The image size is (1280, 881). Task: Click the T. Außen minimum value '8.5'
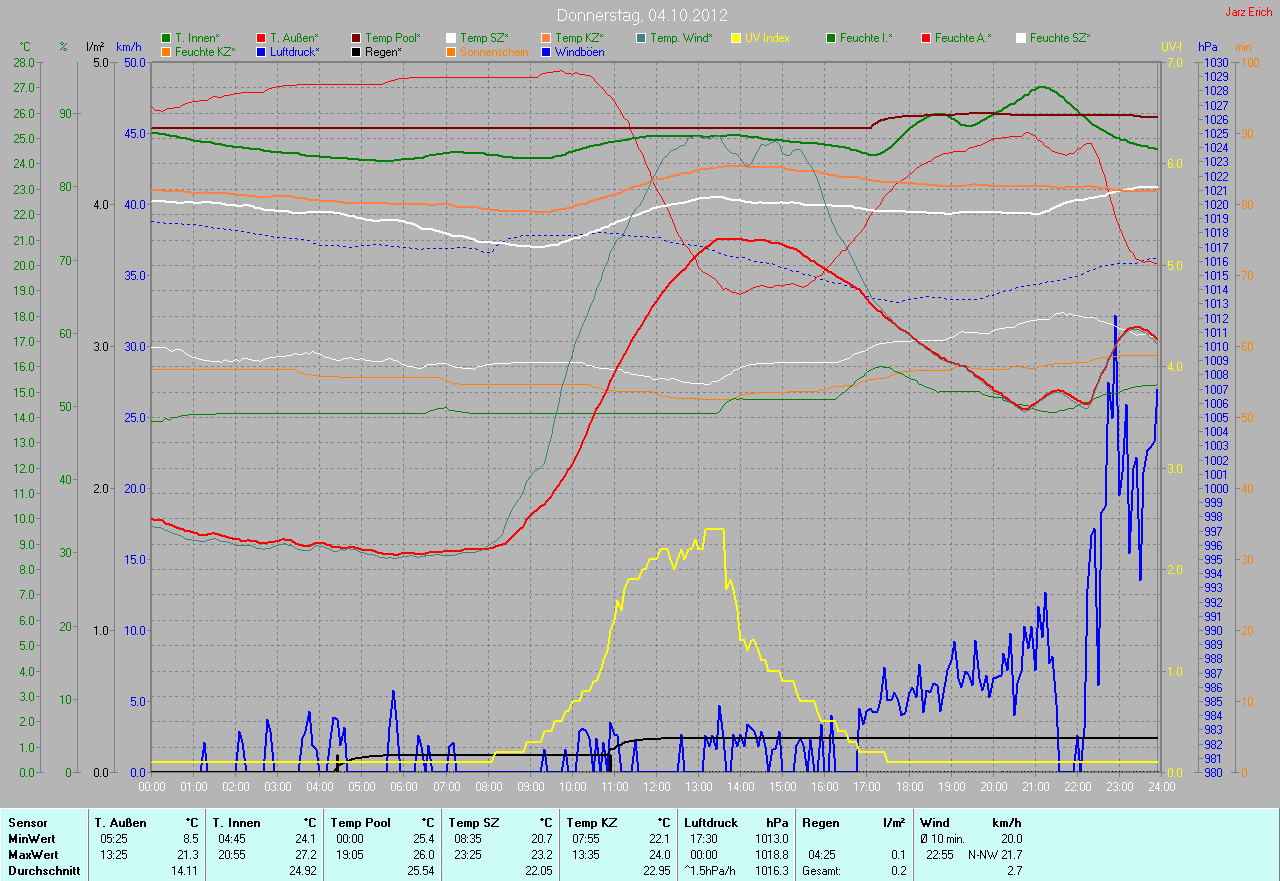click(191, 839)
